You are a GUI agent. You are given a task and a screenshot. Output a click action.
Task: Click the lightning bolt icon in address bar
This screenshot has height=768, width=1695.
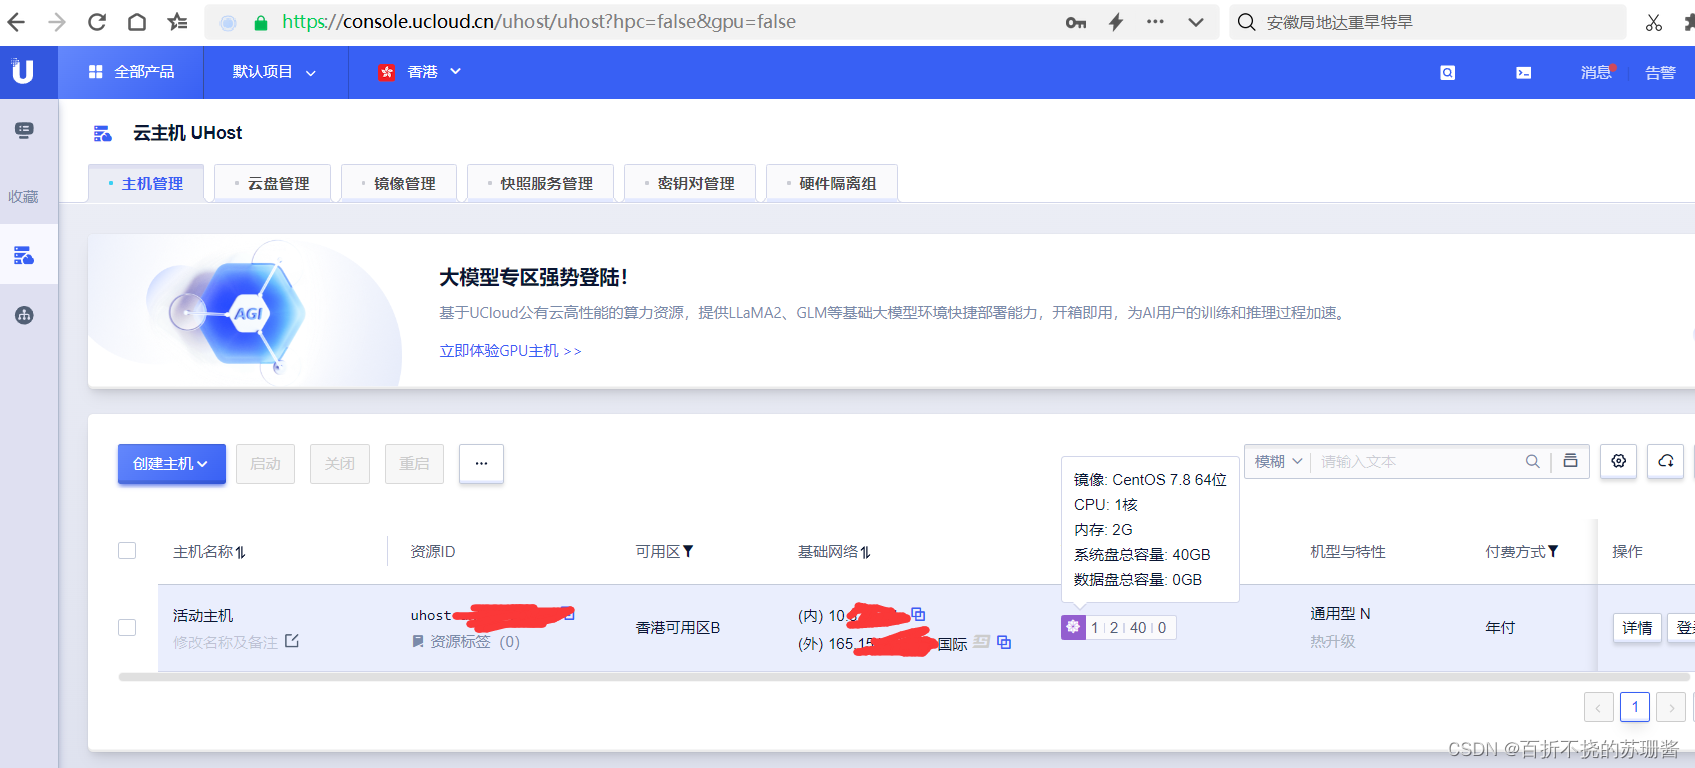(x=1116, y=22)
